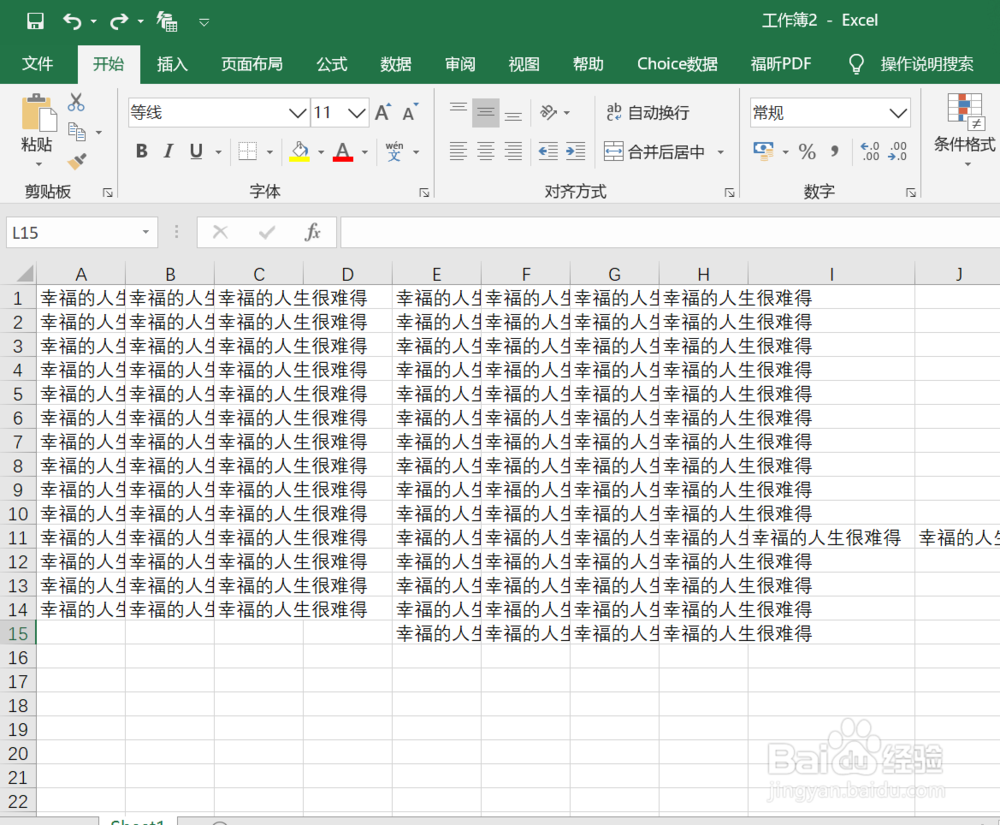Click the Undo arrow icon
Screen dimensions: 1000x825
click(71, 22)
